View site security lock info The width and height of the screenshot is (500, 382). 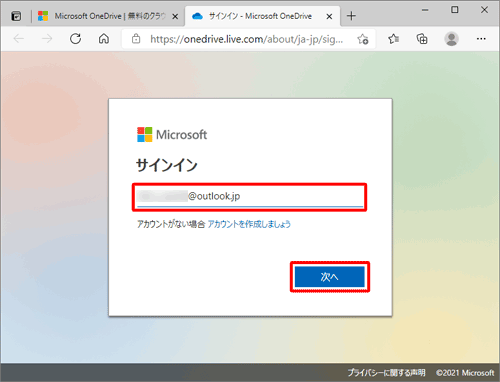(136, 39)
